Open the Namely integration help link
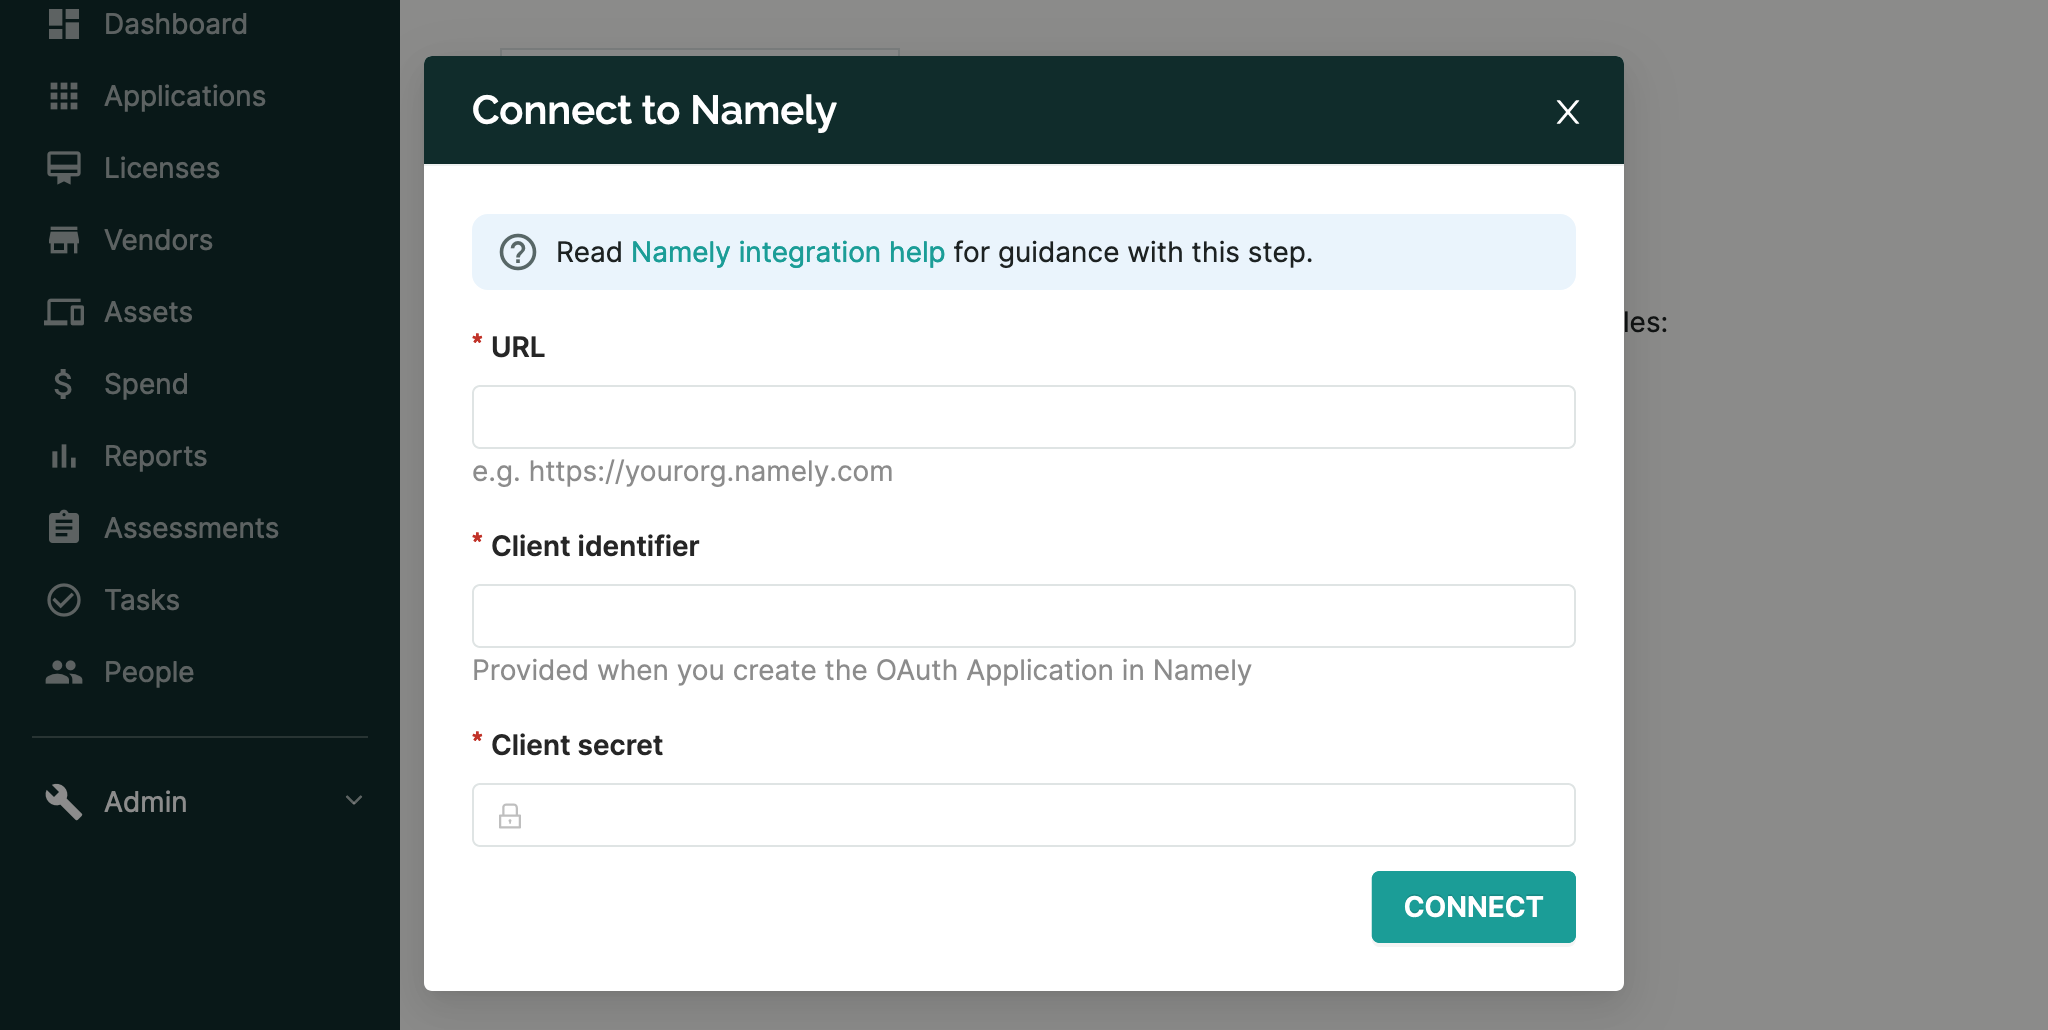Screen dimensions: 2048x1030 (x=787, y=252)
